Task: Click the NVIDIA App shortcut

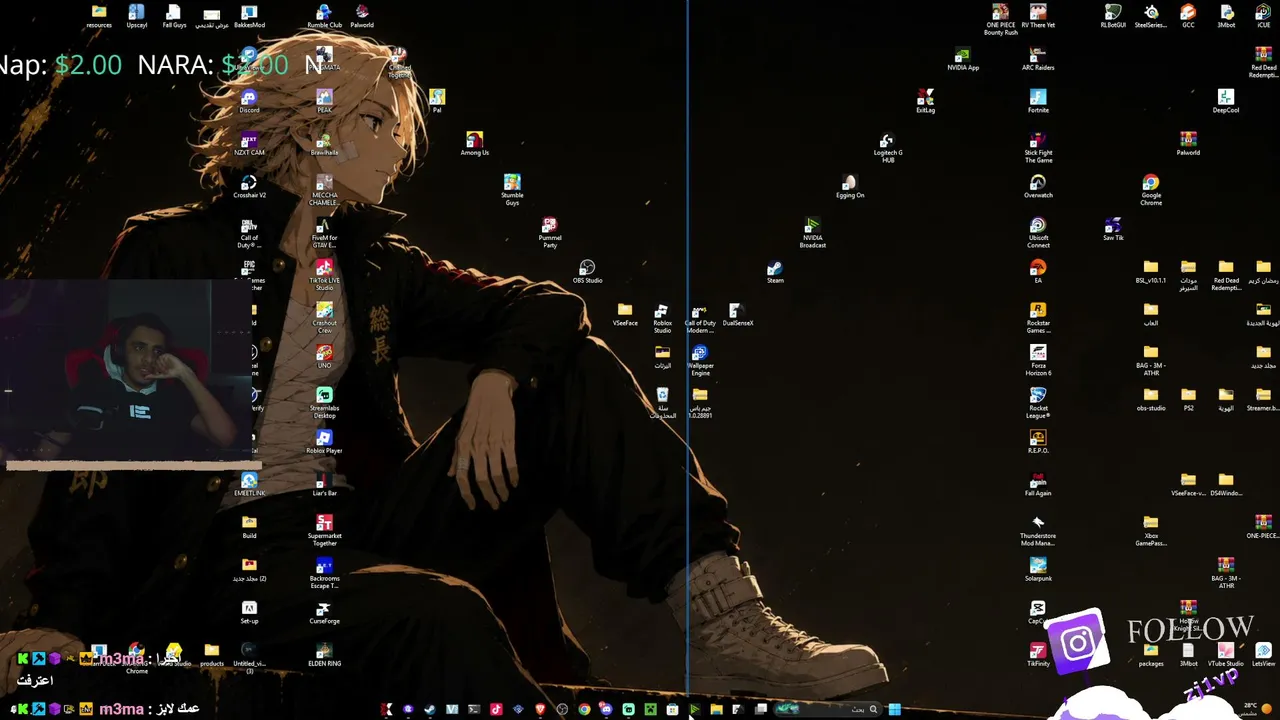Action: (963, 59)
